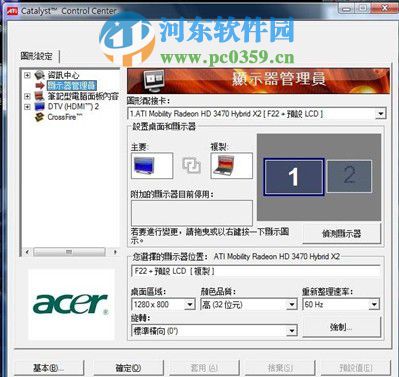Click the 附加的顯示器目前停用 empty box
This screenshot has height=377, width=399.
tap(192, 213)
